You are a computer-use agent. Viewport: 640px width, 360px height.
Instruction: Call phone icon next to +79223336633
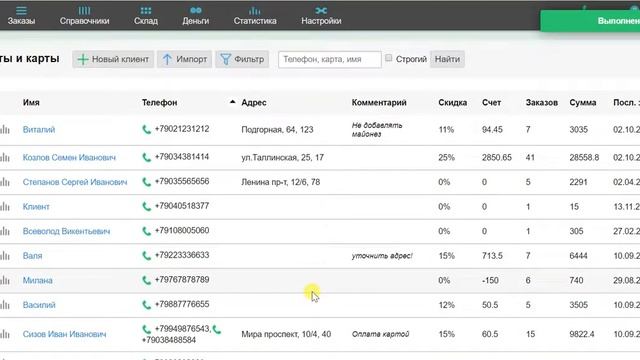coord(146,256)
